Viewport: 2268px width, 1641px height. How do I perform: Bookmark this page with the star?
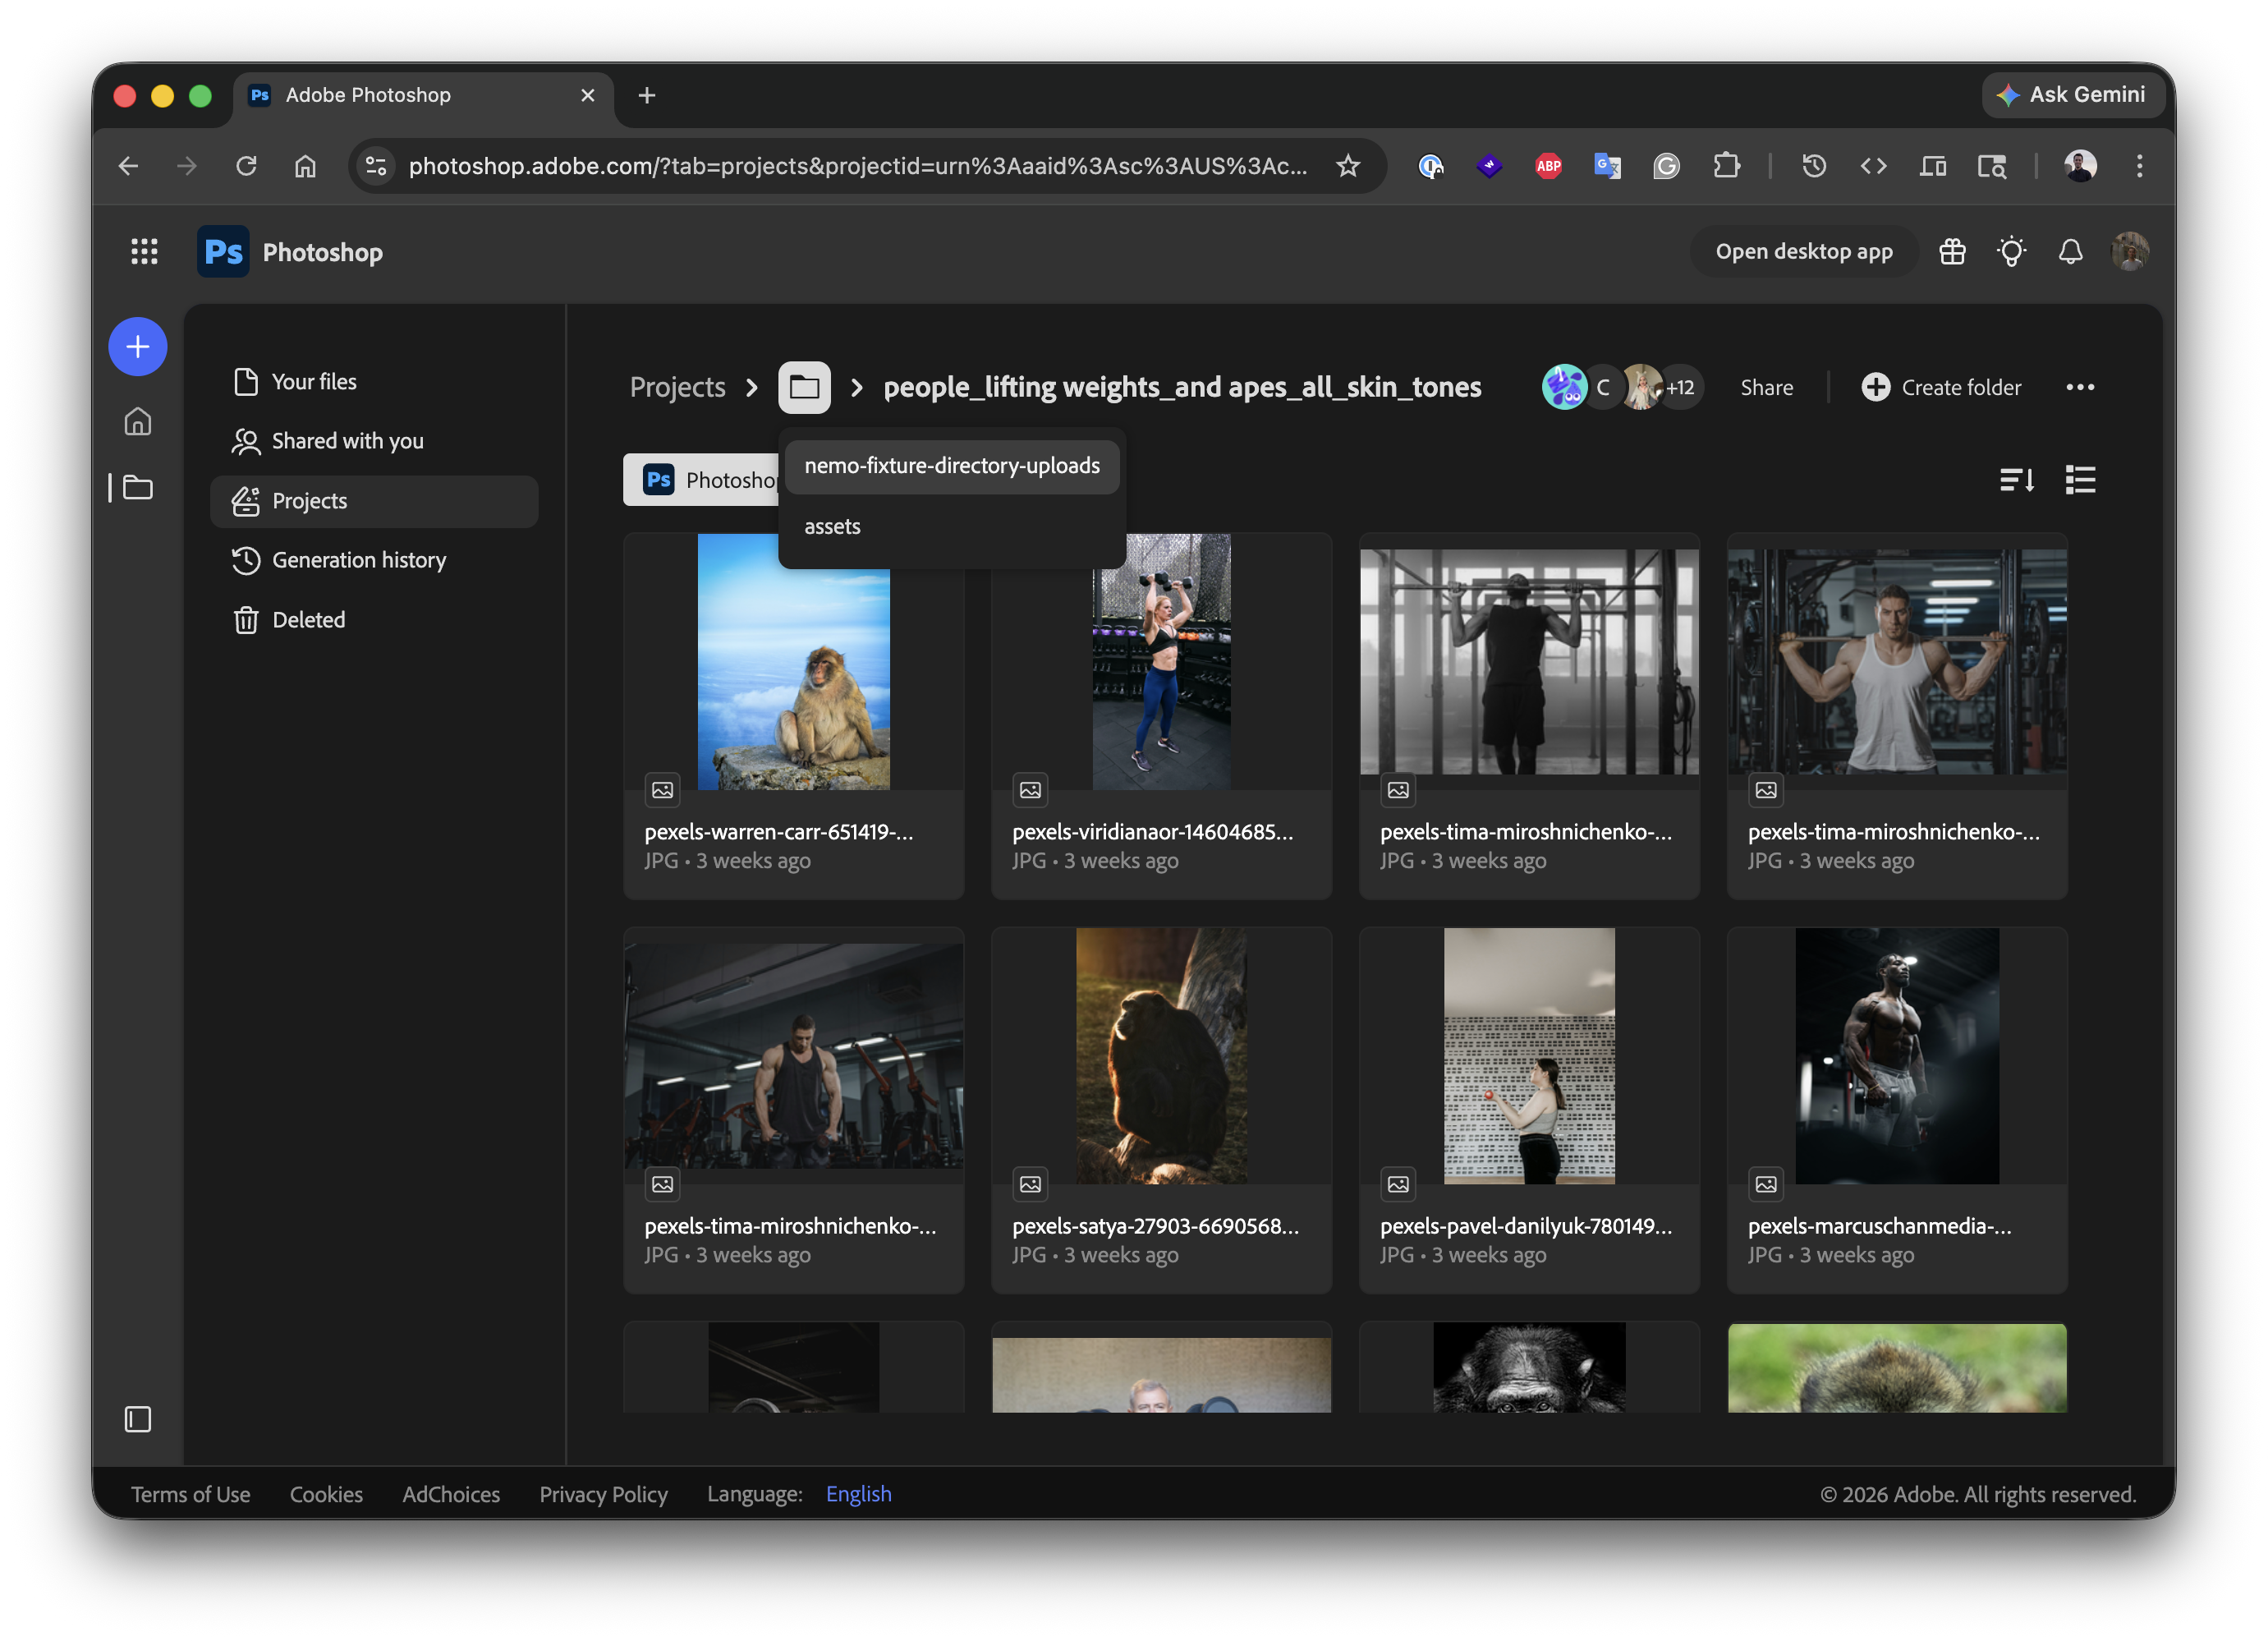click(1348, 166)
